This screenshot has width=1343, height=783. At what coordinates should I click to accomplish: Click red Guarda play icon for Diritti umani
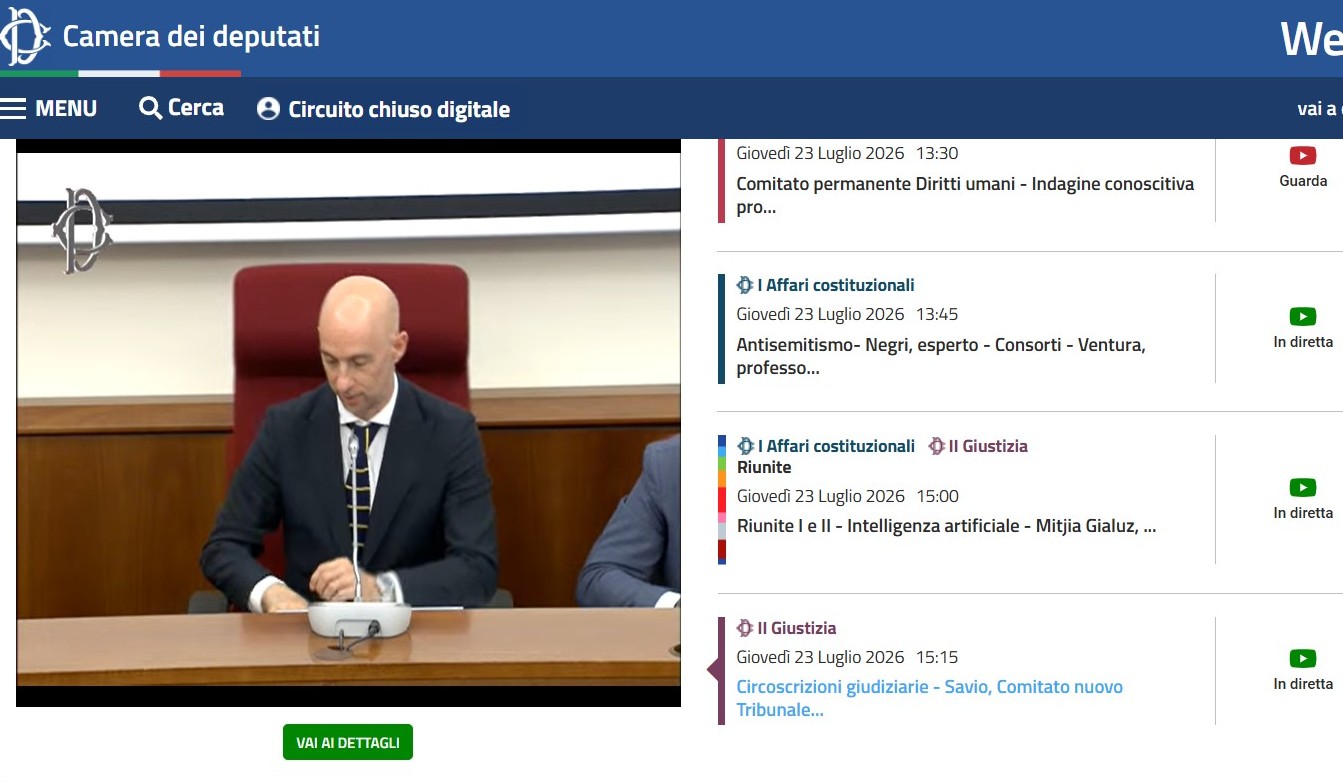1302,155
